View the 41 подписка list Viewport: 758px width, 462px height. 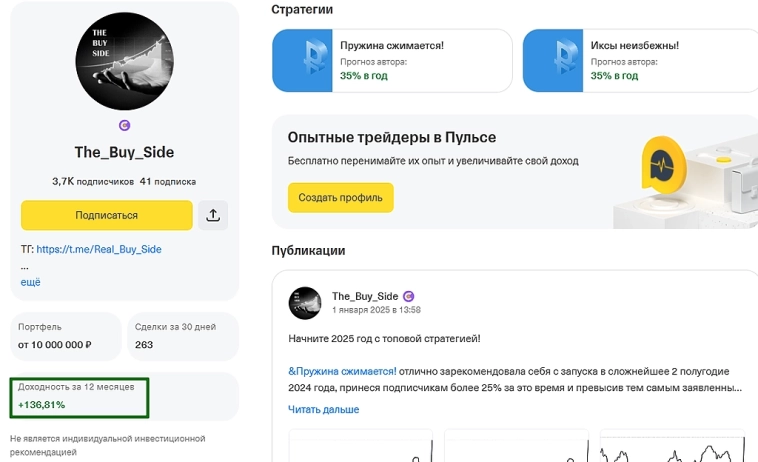[168, 182]
